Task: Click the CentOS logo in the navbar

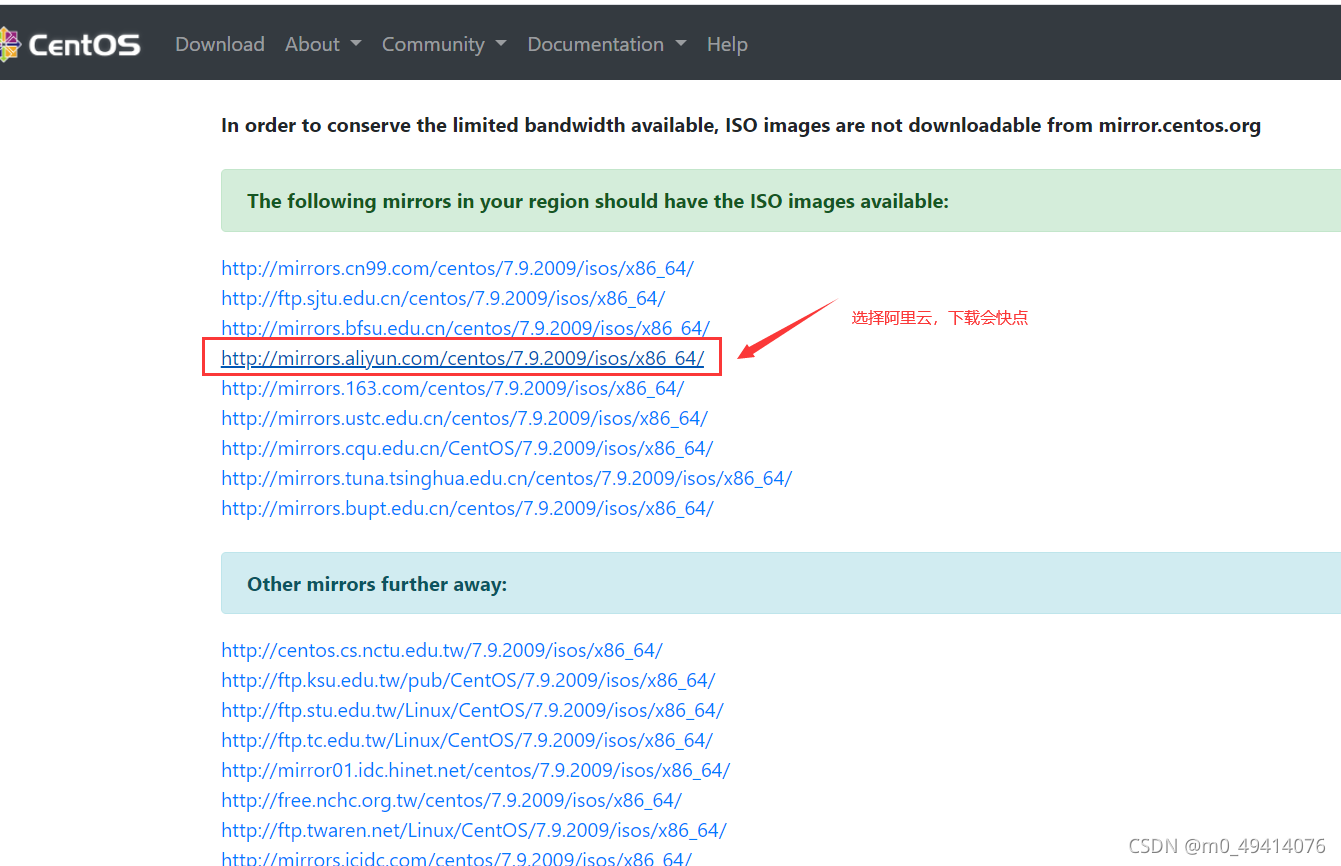Action: [70, 44]
